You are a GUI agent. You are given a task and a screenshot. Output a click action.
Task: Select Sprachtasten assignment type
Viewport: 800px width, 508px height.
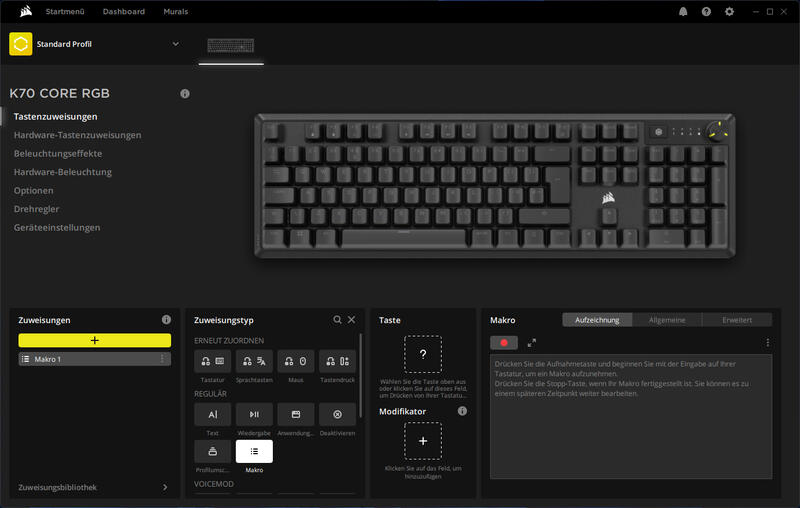254,361
